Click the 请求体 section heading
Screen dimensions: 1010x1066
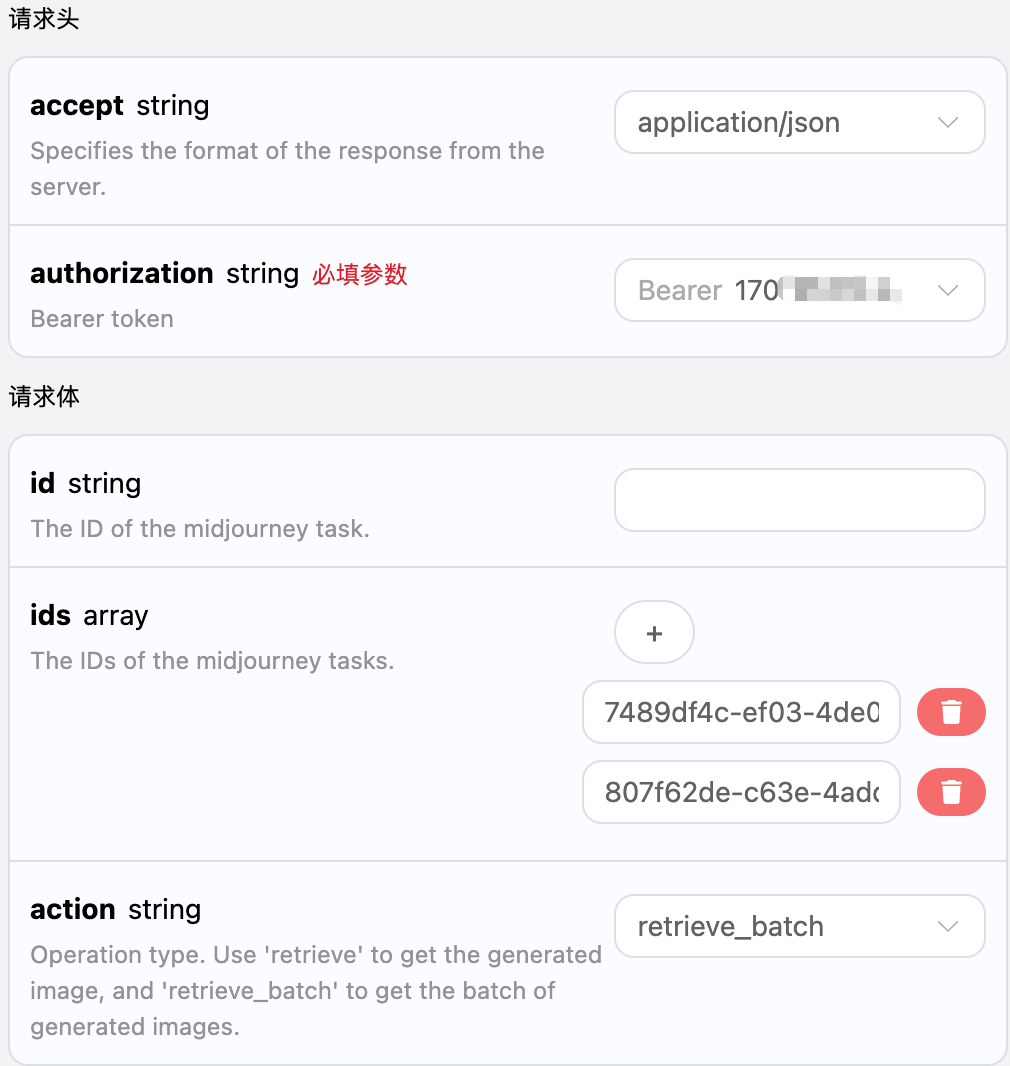point(44,397)
